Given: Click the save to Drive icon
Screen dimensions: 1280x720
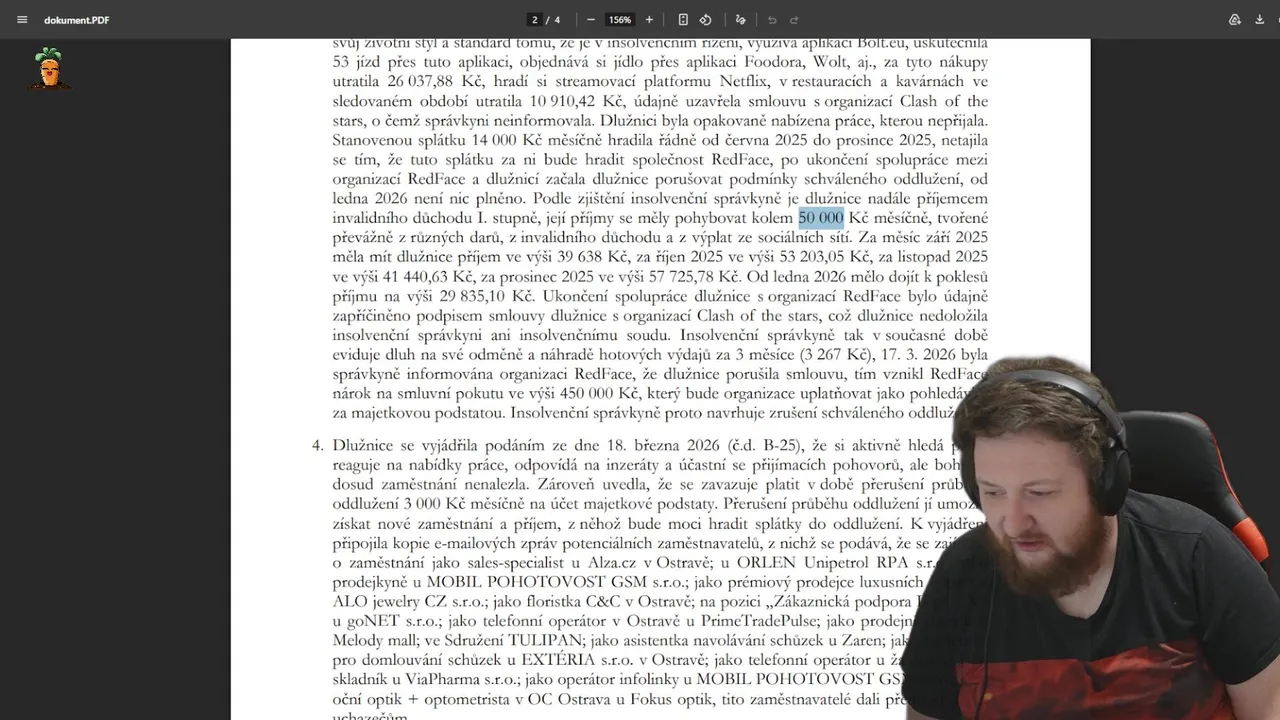Looking at the screenshot, I should coord(1235,20).
